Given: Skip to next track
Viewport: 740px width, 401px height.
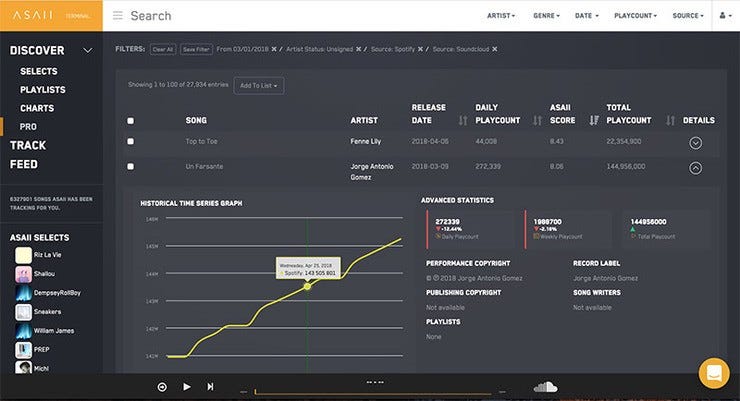Looking at the screenshot, I should 210,387.
